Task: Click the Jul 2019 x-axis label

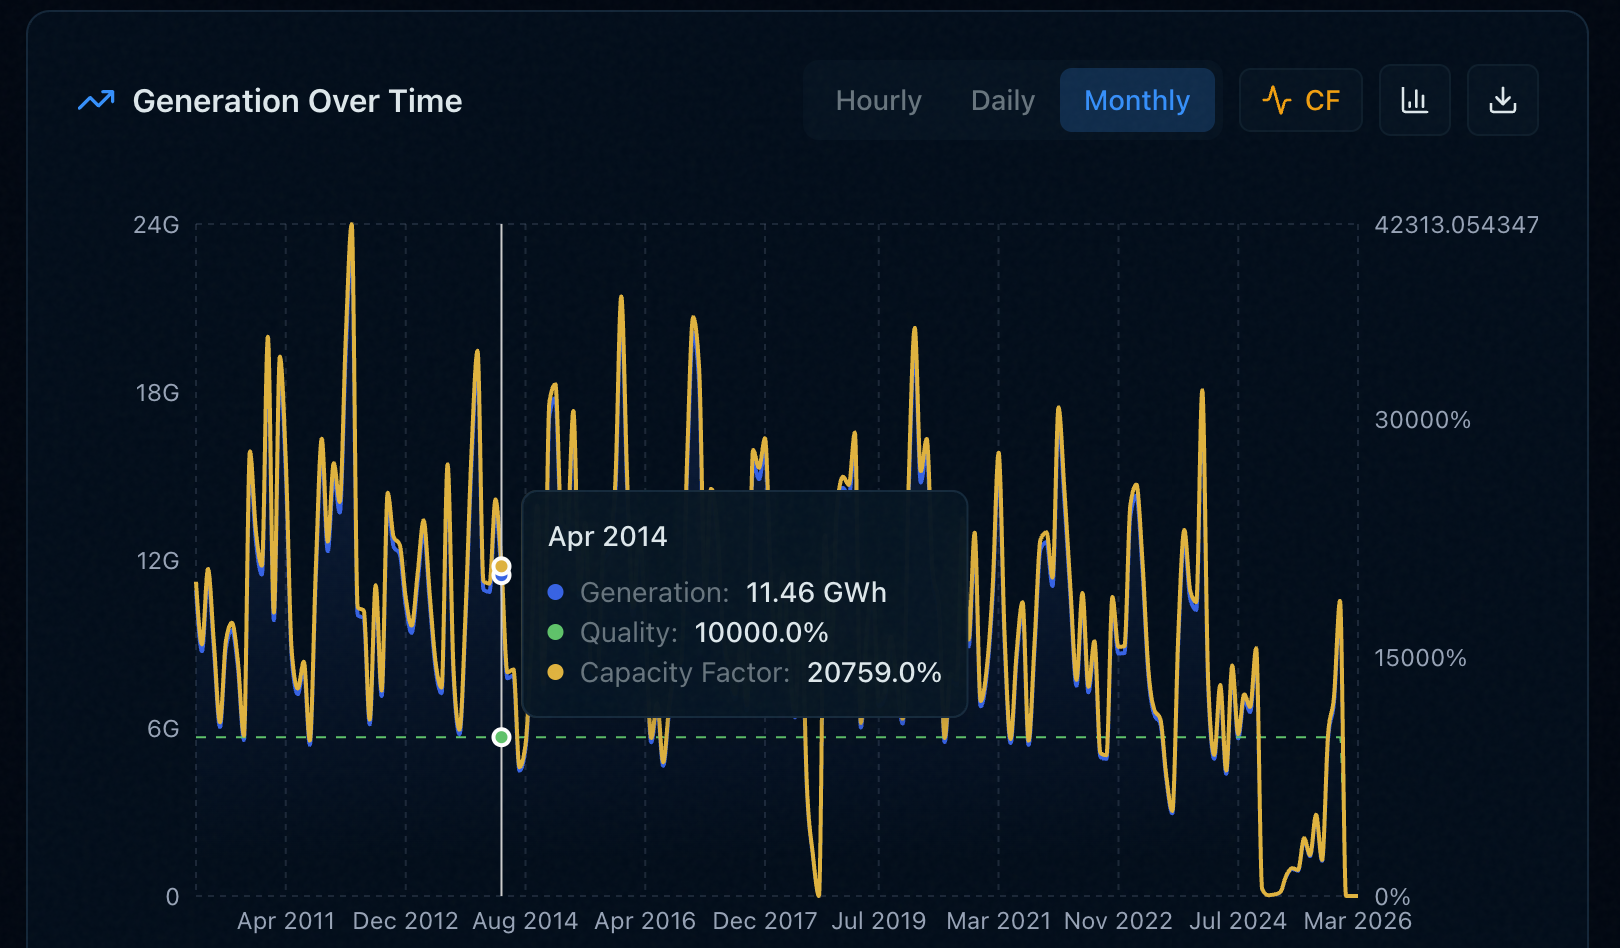Action: point(879,921)
